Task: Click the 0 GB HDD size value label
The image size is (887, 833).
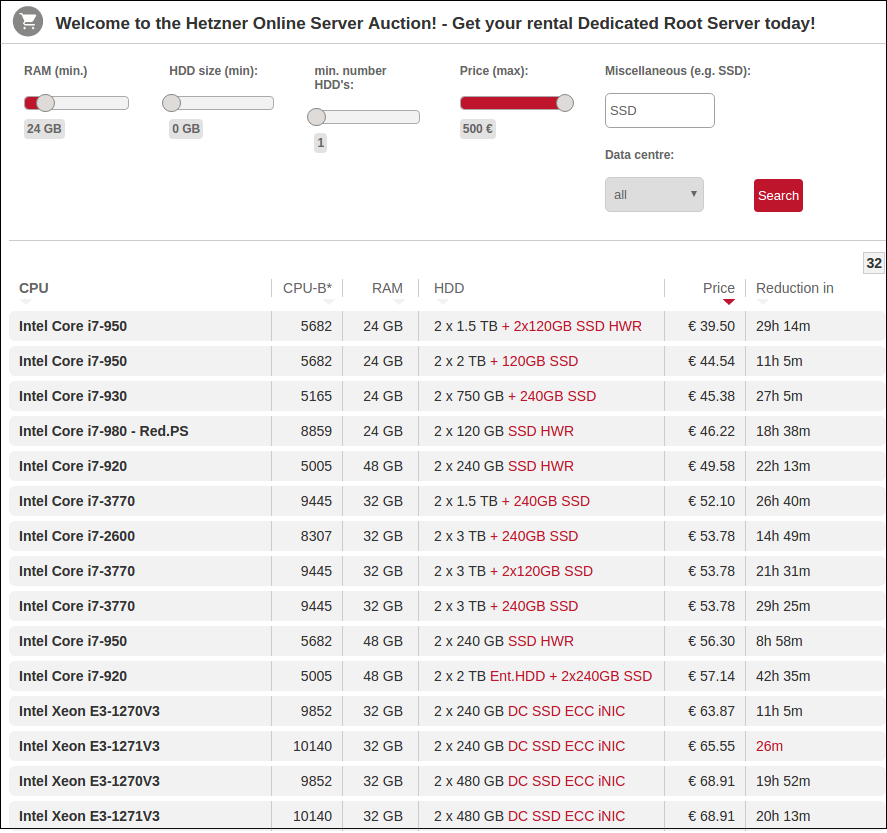Action: 186,129
